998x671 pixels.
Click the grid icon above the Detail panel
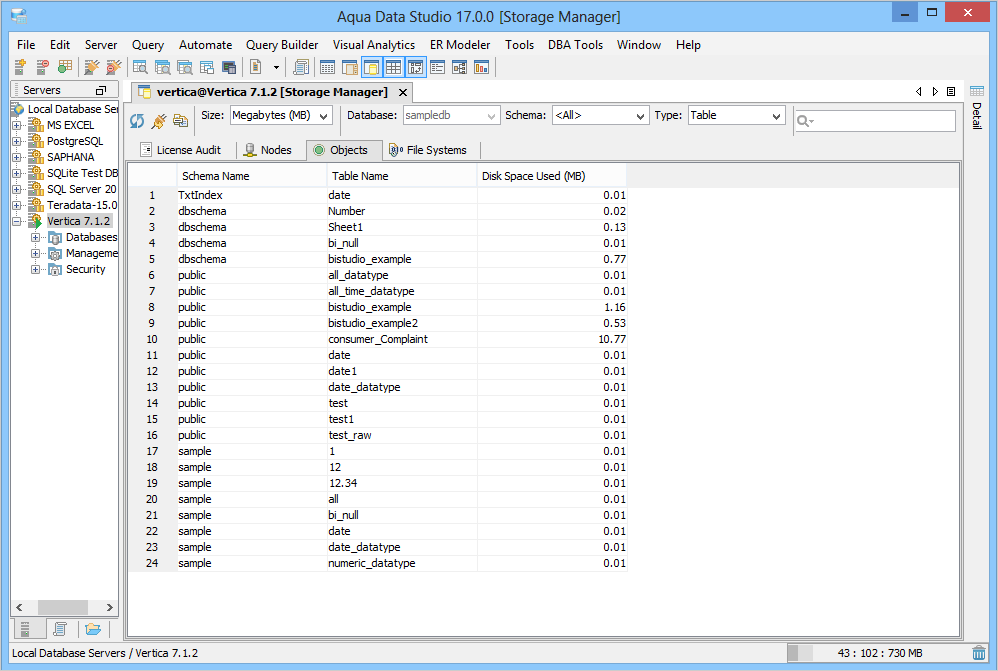coord(977,91)
